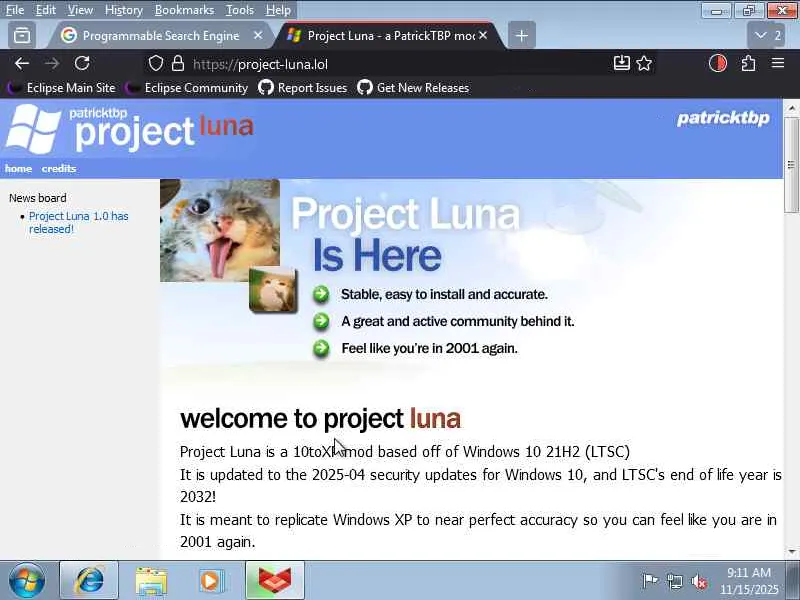Click the large cat photo thumbnail
Image resolution: width=800 pixels, height=600 pixels.
click(220, 230)
